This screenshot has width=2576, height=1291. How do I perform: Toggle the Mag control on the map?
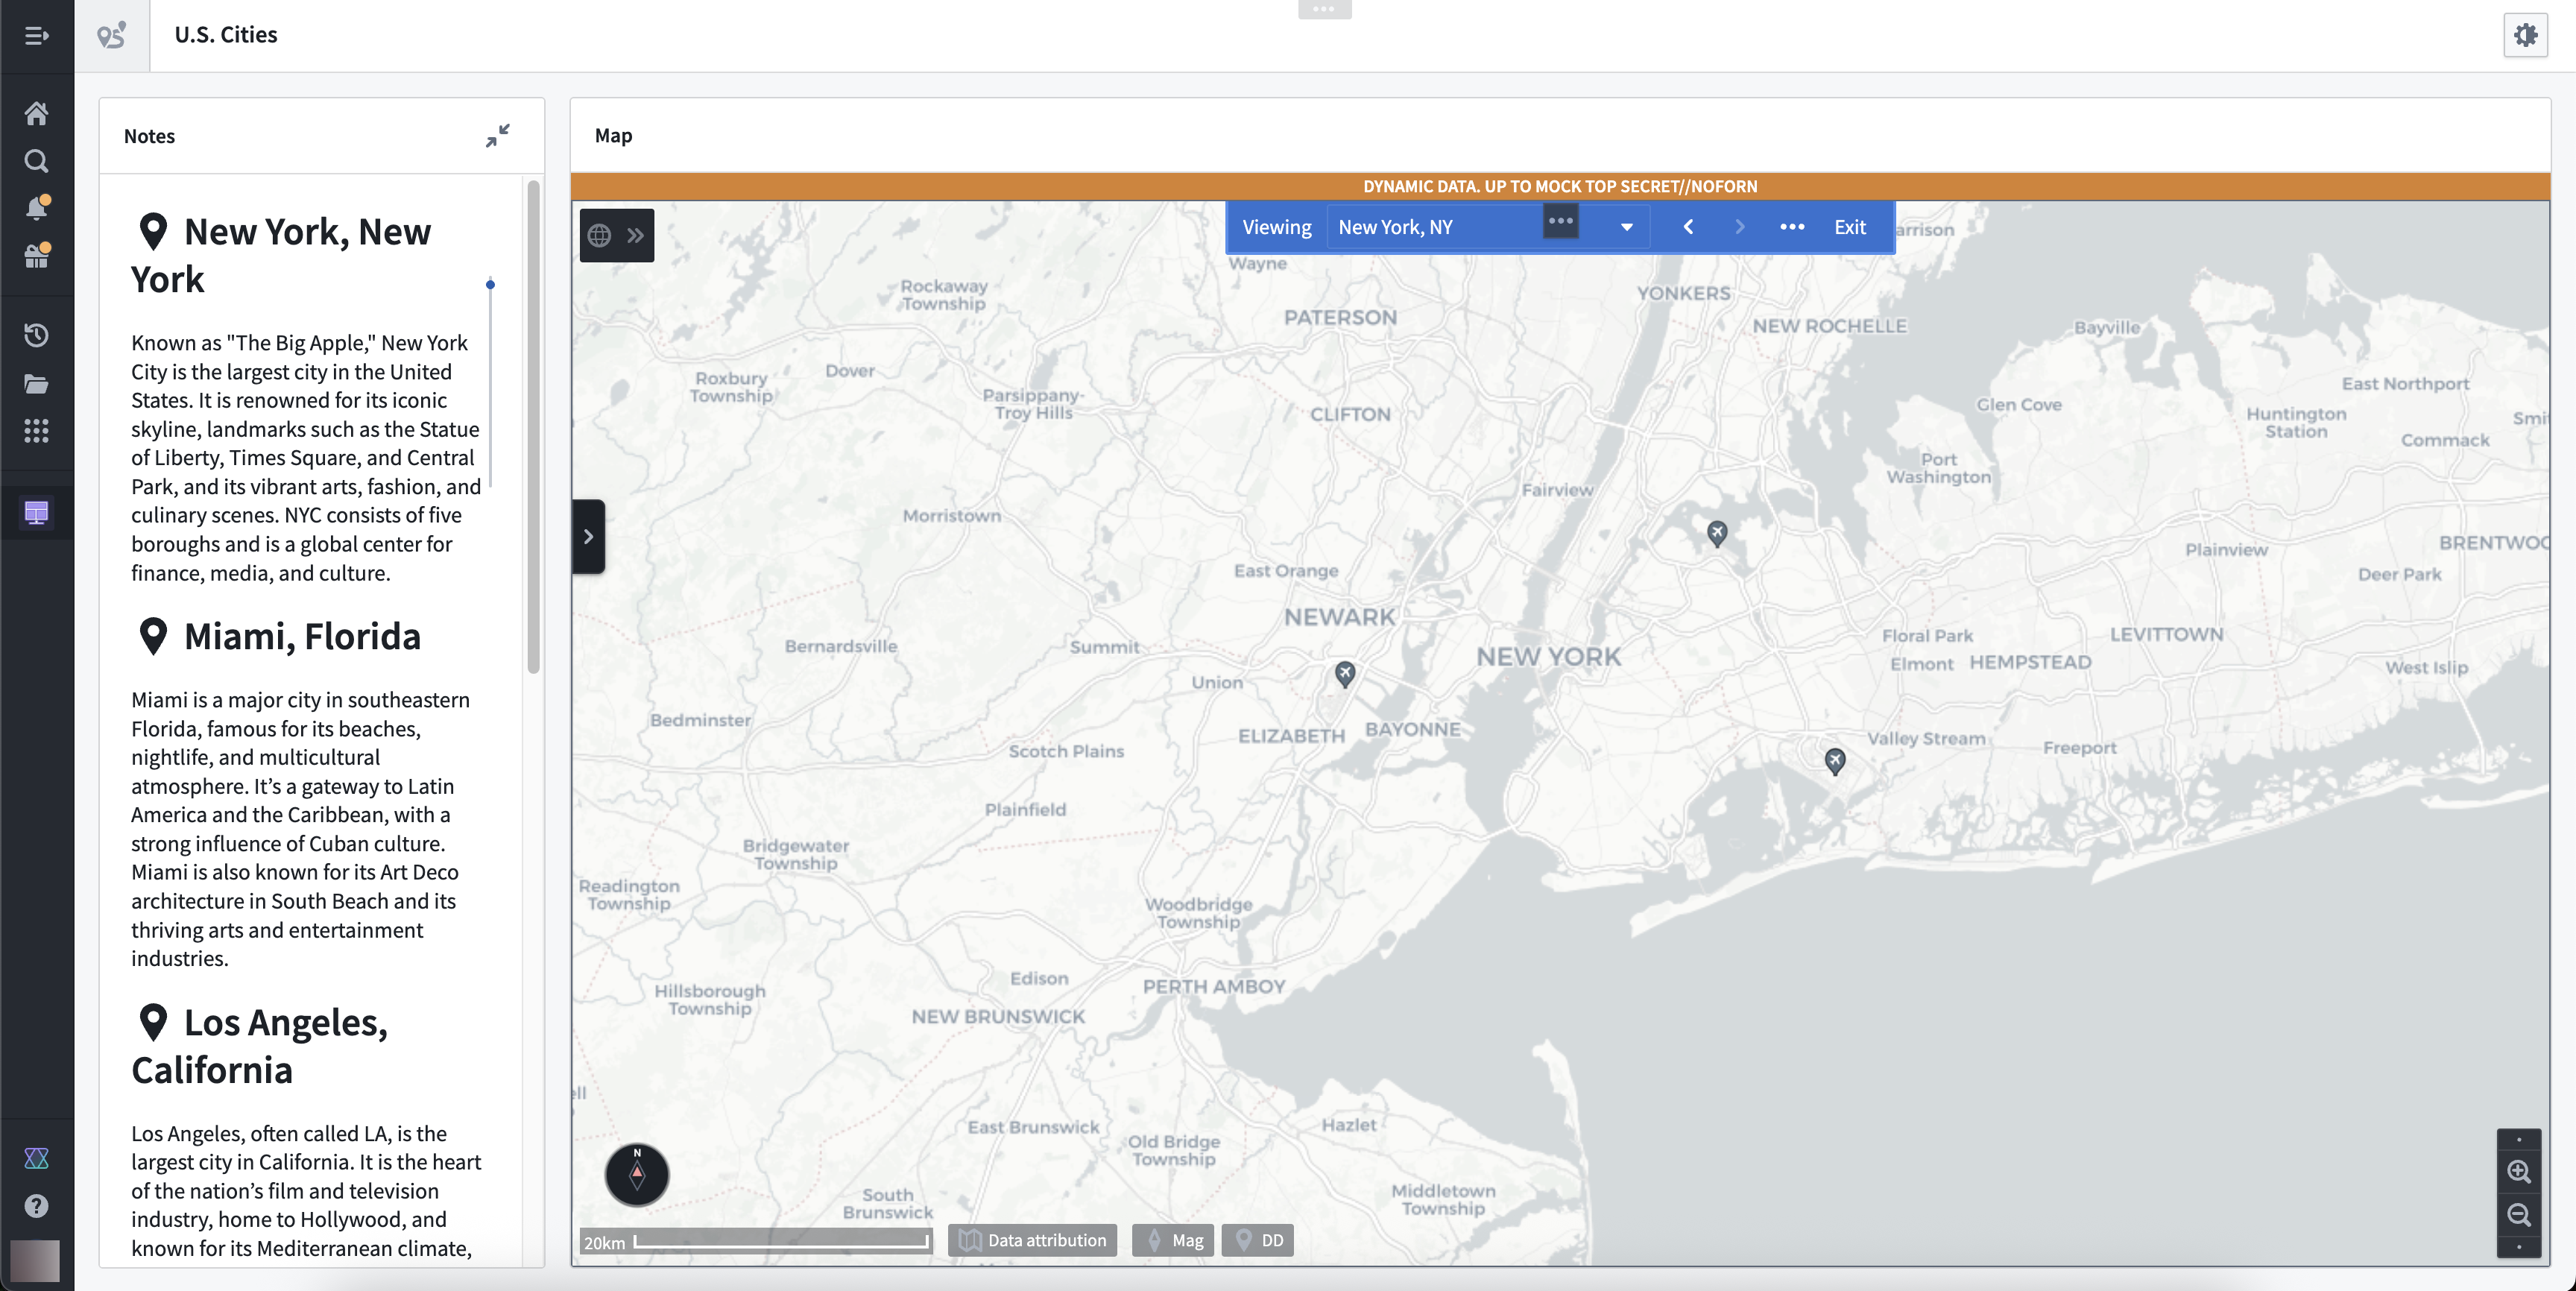(1172, 1240)
